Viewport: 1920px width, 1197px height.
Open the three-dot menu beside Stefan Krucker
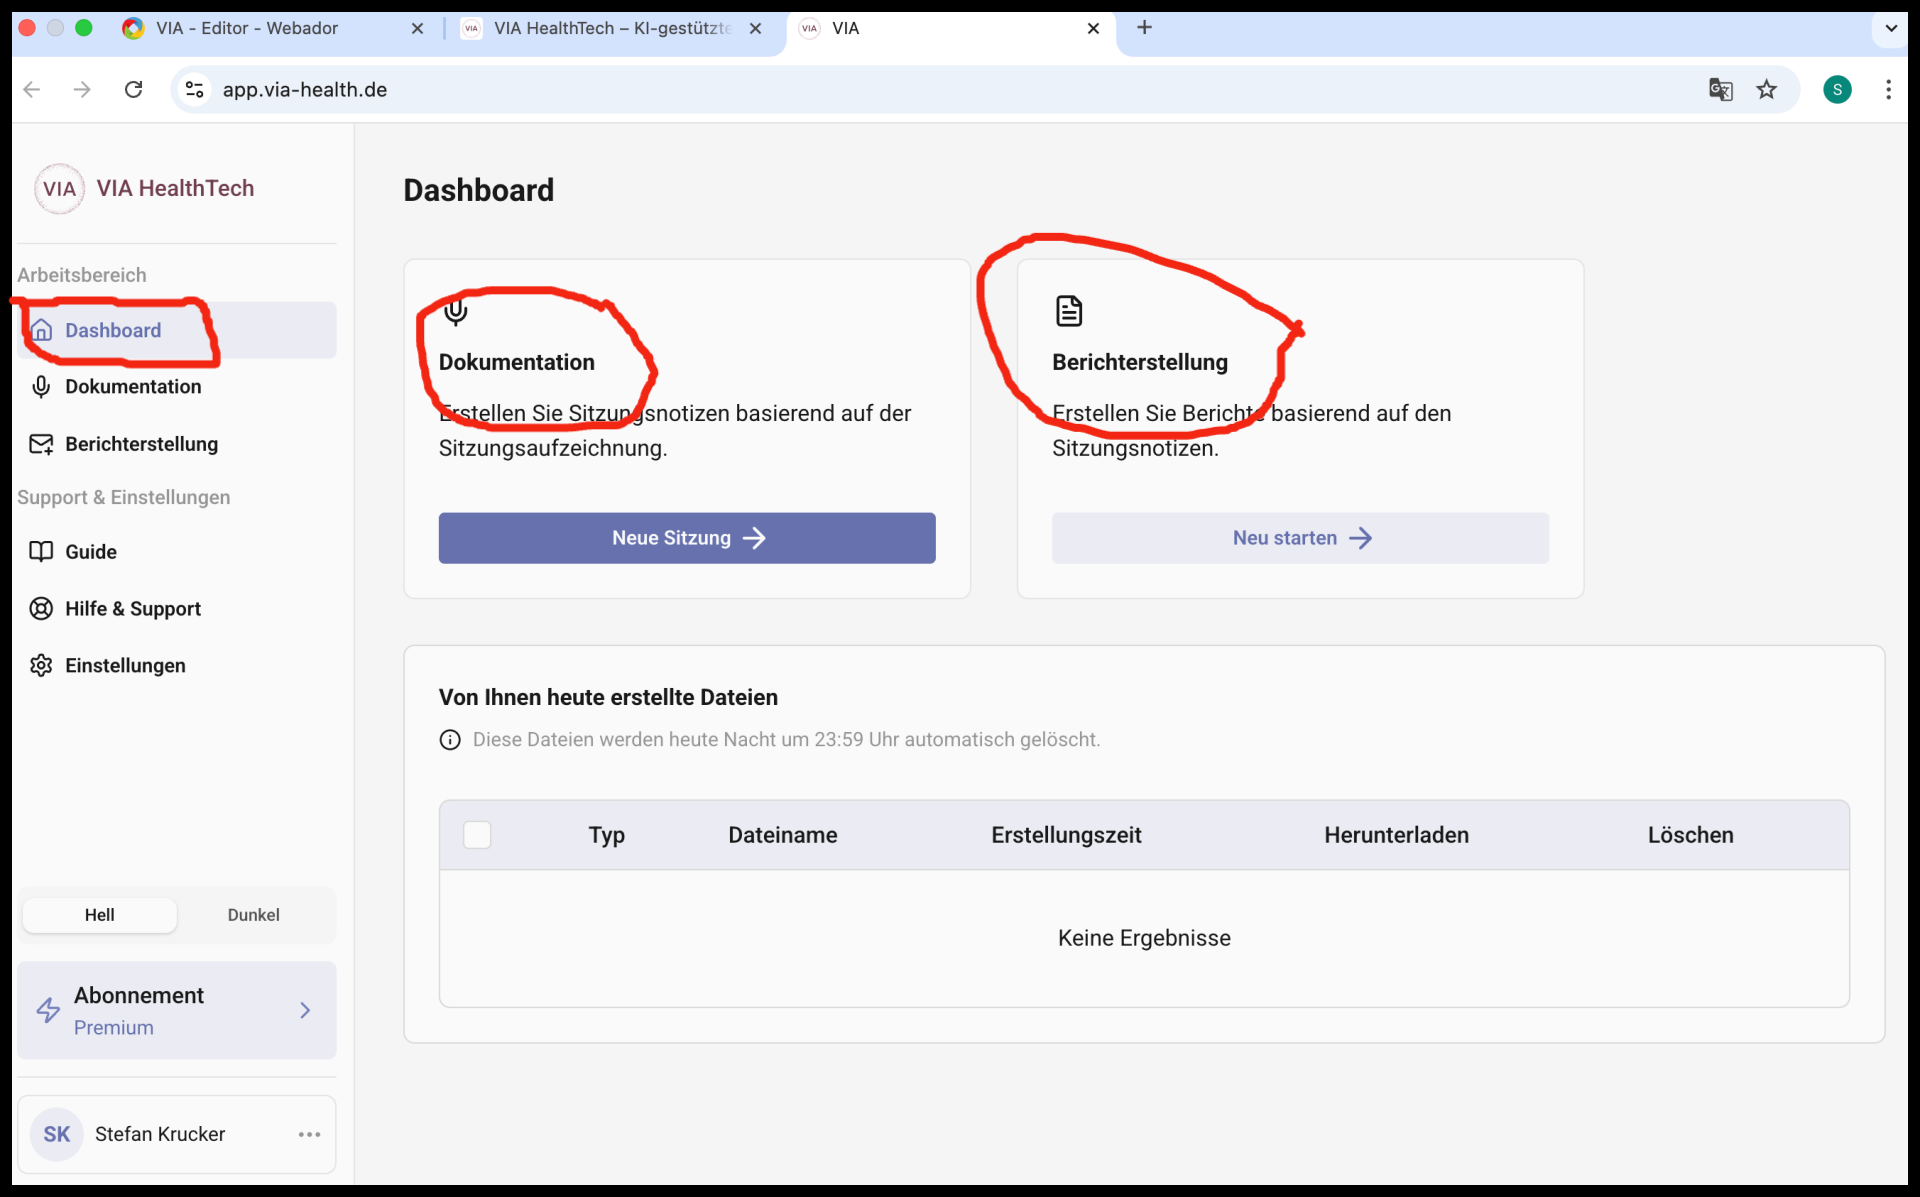[309, 1134]
